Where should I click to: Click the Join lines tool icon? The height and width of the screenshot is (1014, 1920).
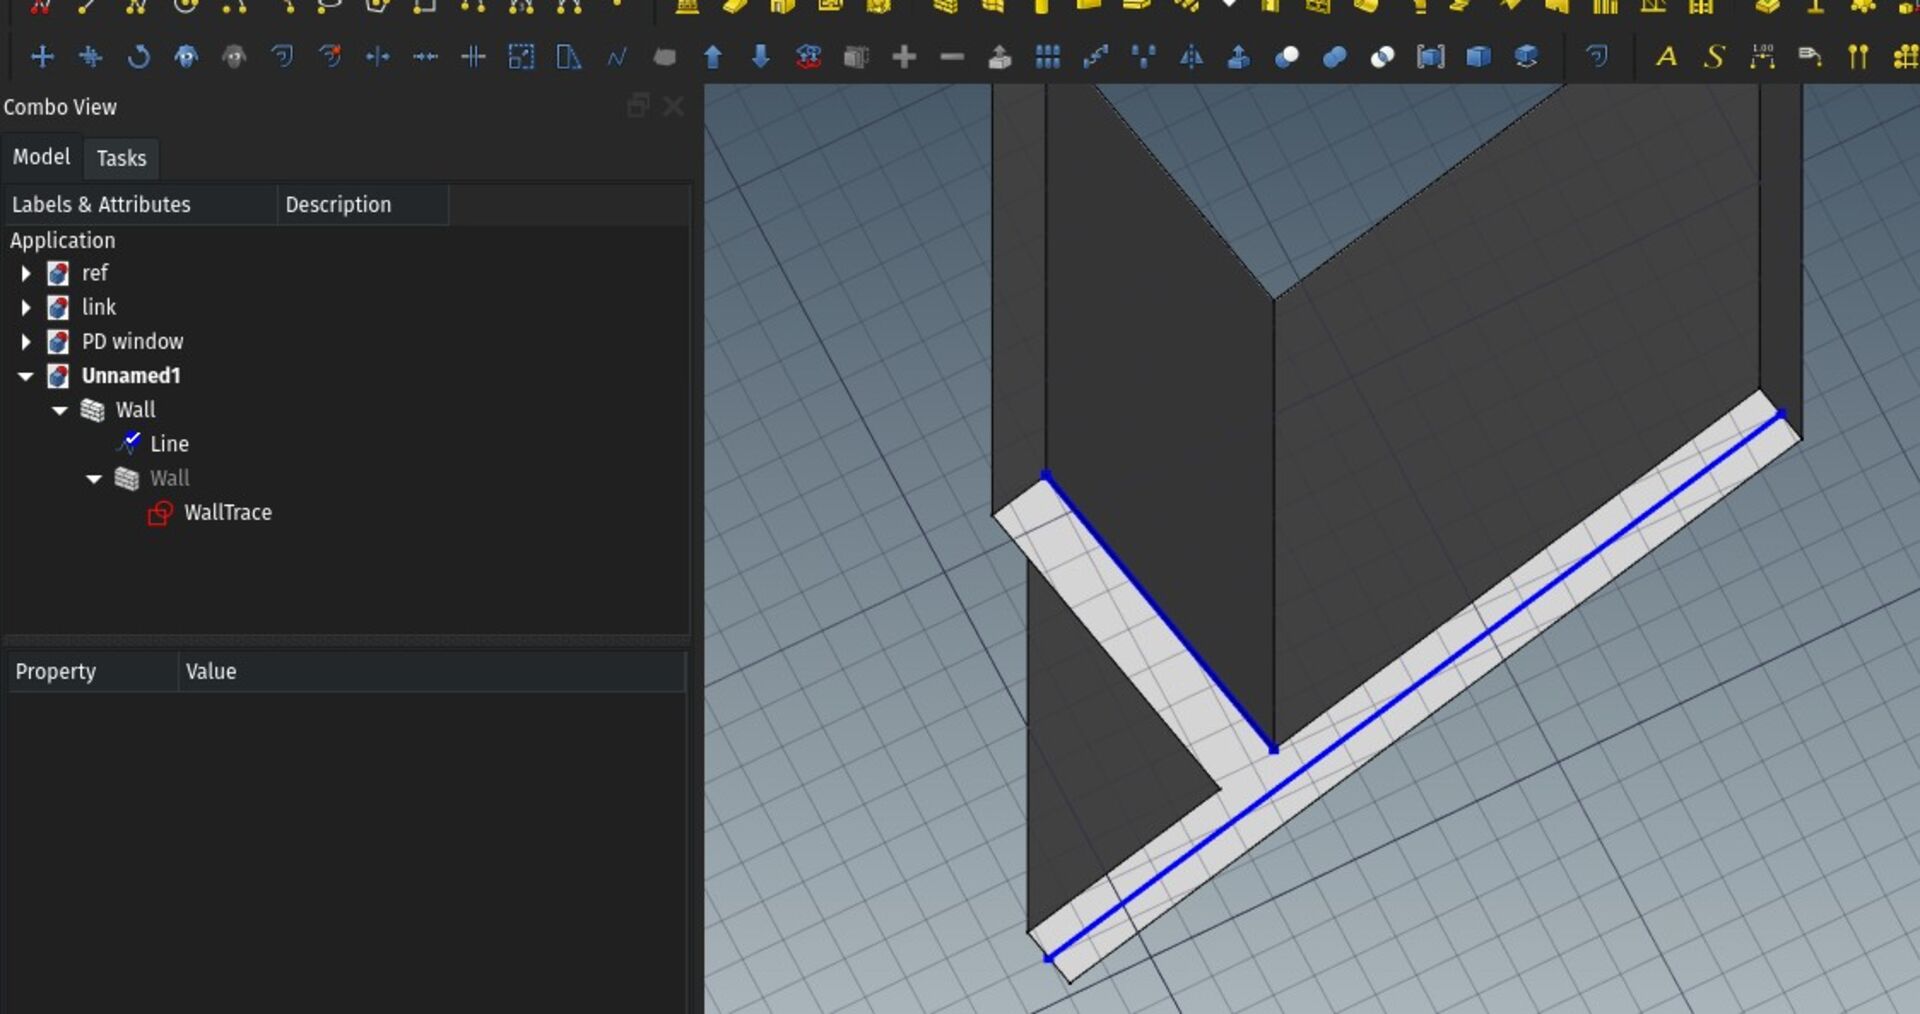pos(426,57)
